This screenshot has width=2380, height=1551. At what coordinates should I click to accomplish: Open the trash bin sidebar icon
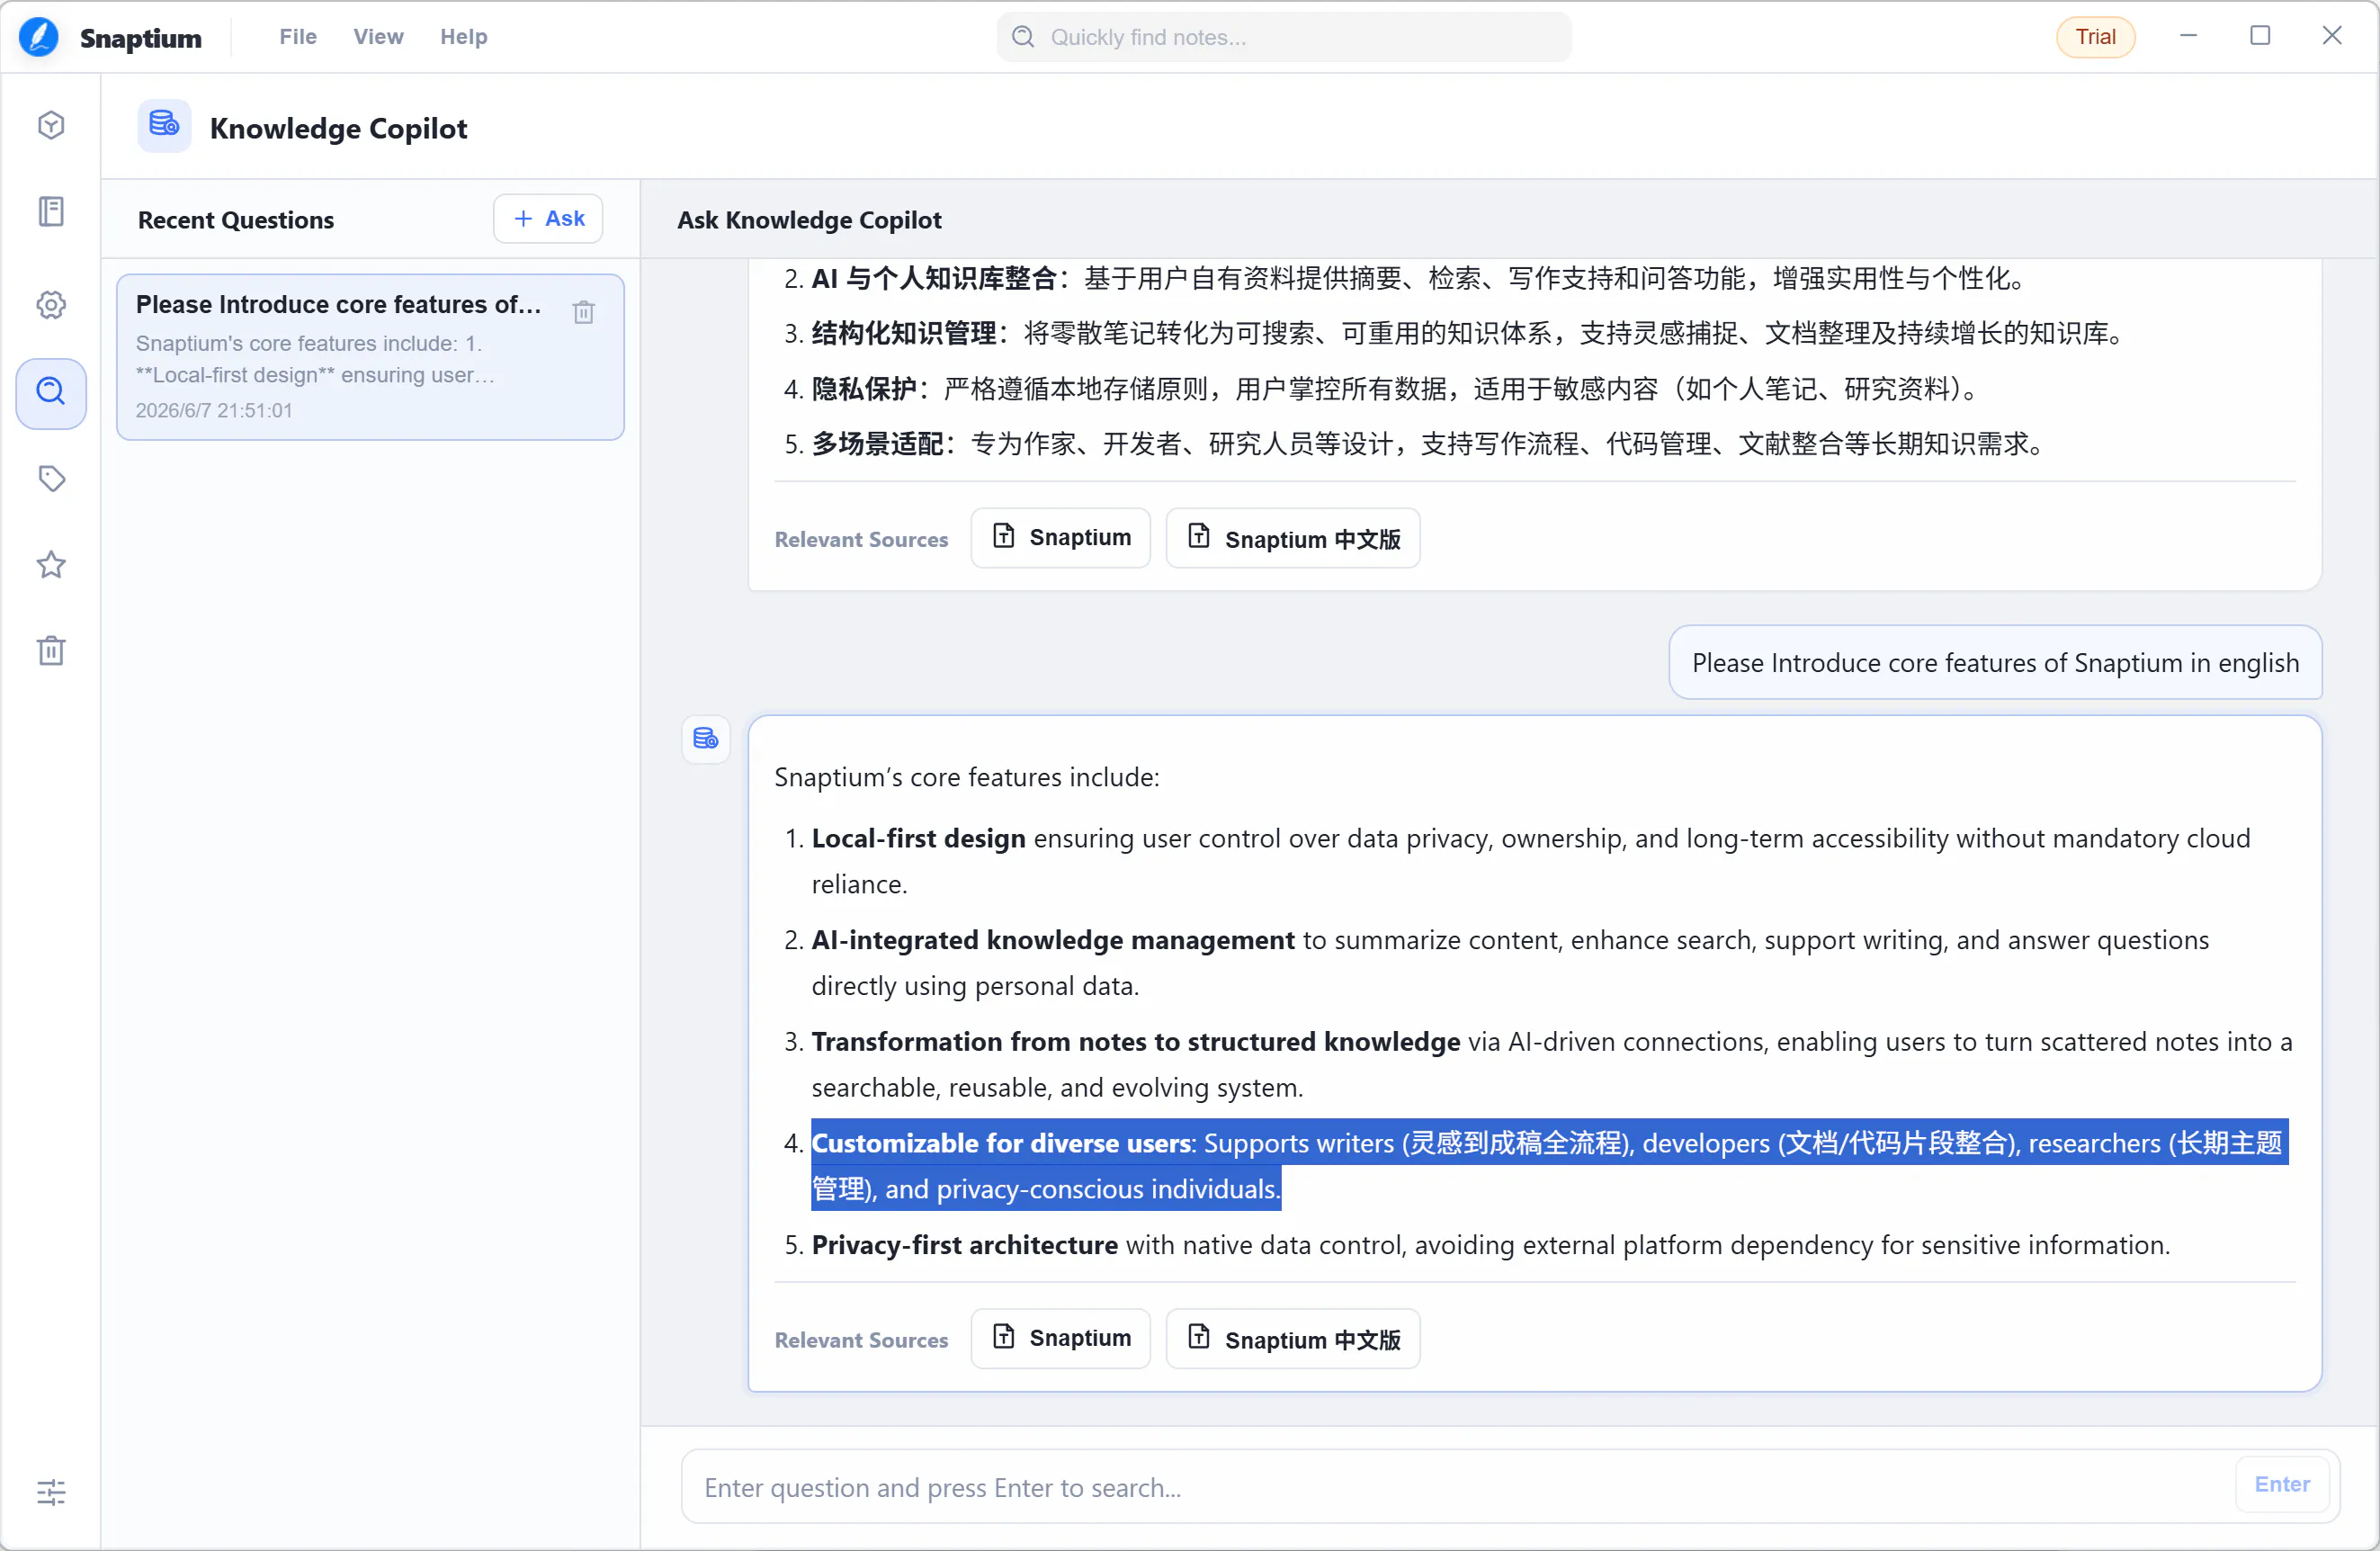(x=51, y=650)
